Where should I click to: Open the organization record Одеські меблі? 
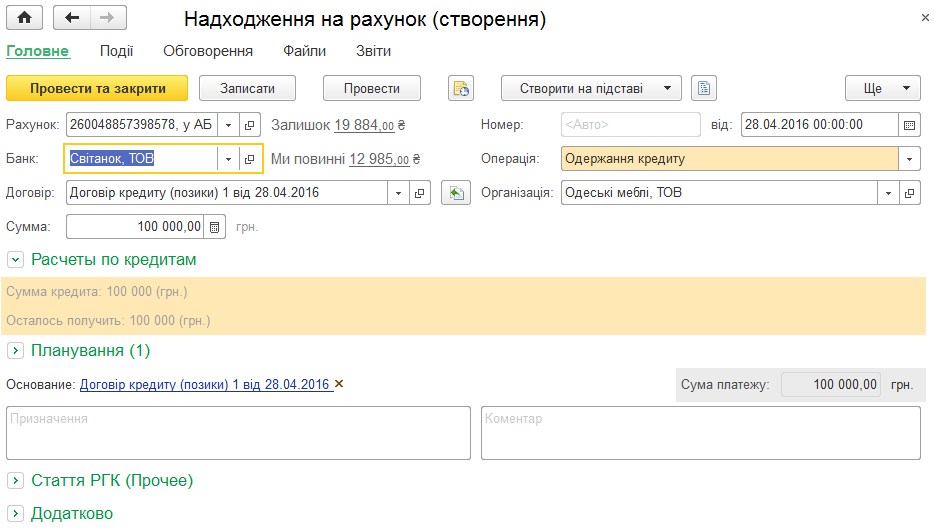pos(910,192)
